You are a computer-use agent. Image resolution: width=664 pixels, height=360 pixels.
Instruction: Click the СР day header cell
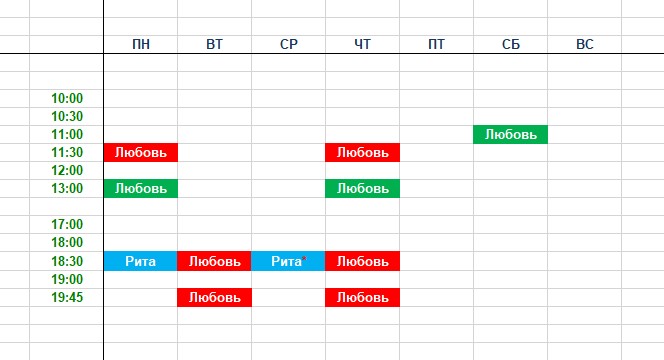coord(288,44)
